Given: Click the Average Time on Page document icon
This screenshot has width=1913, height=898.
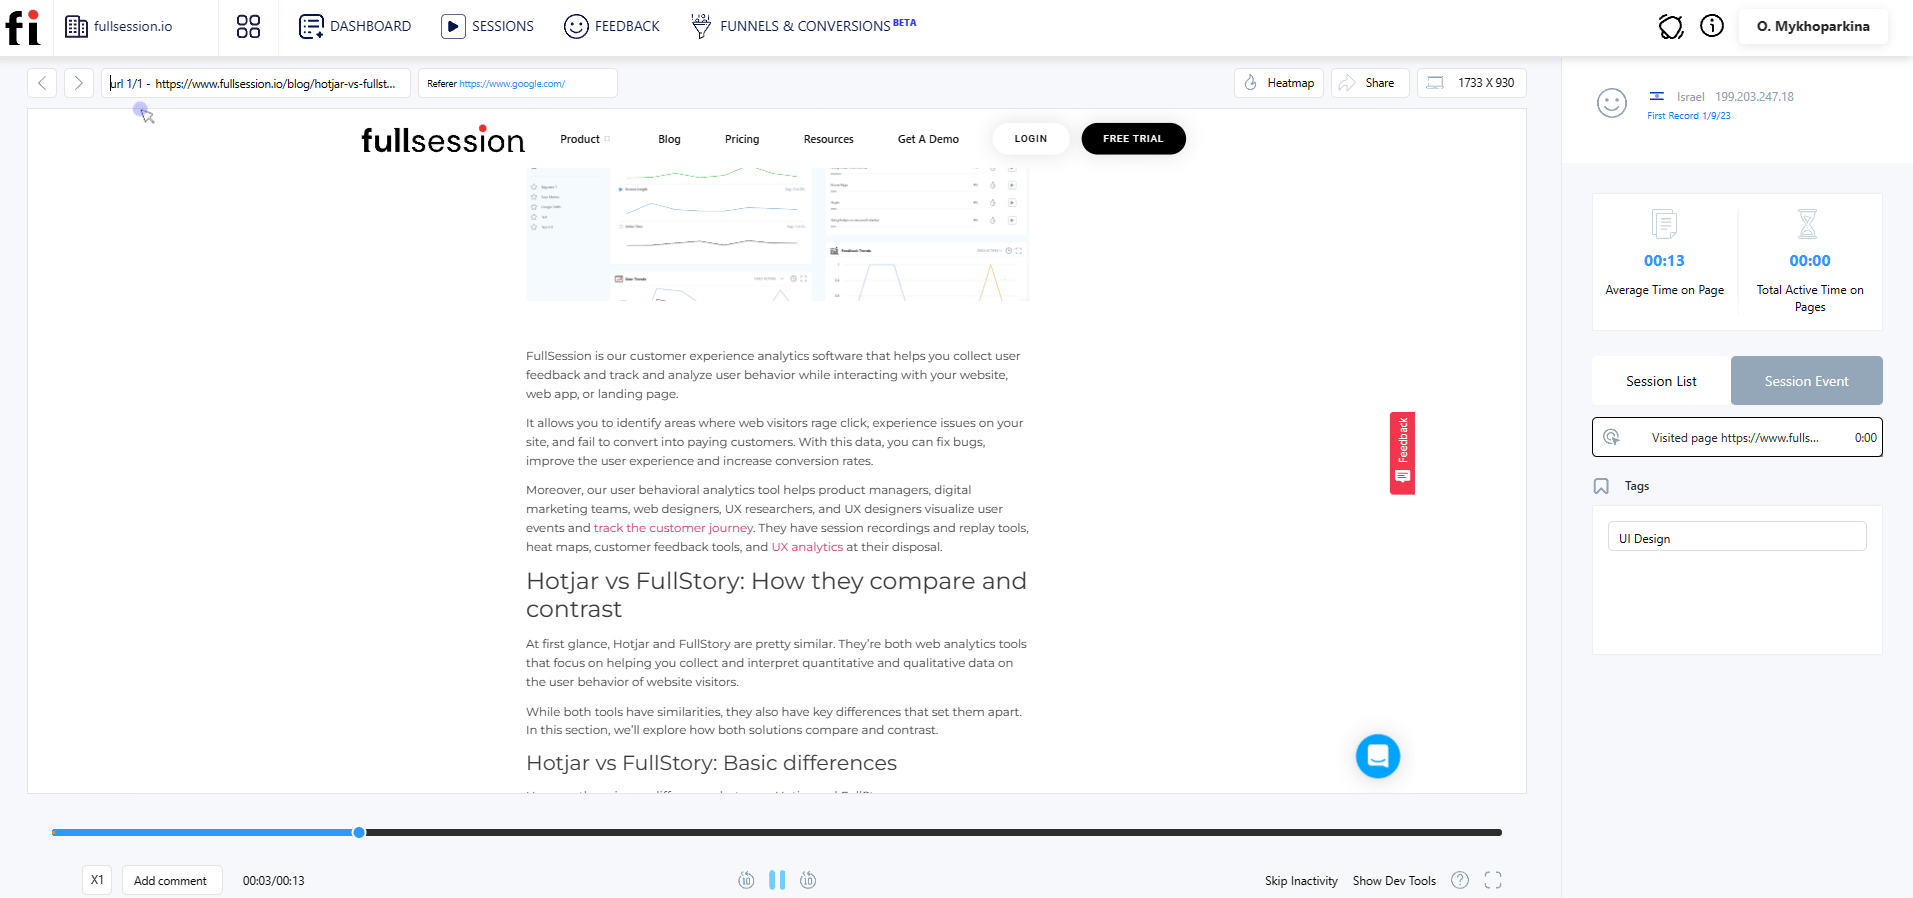Looking at the screenshot, I should [x=1664, y=224].
